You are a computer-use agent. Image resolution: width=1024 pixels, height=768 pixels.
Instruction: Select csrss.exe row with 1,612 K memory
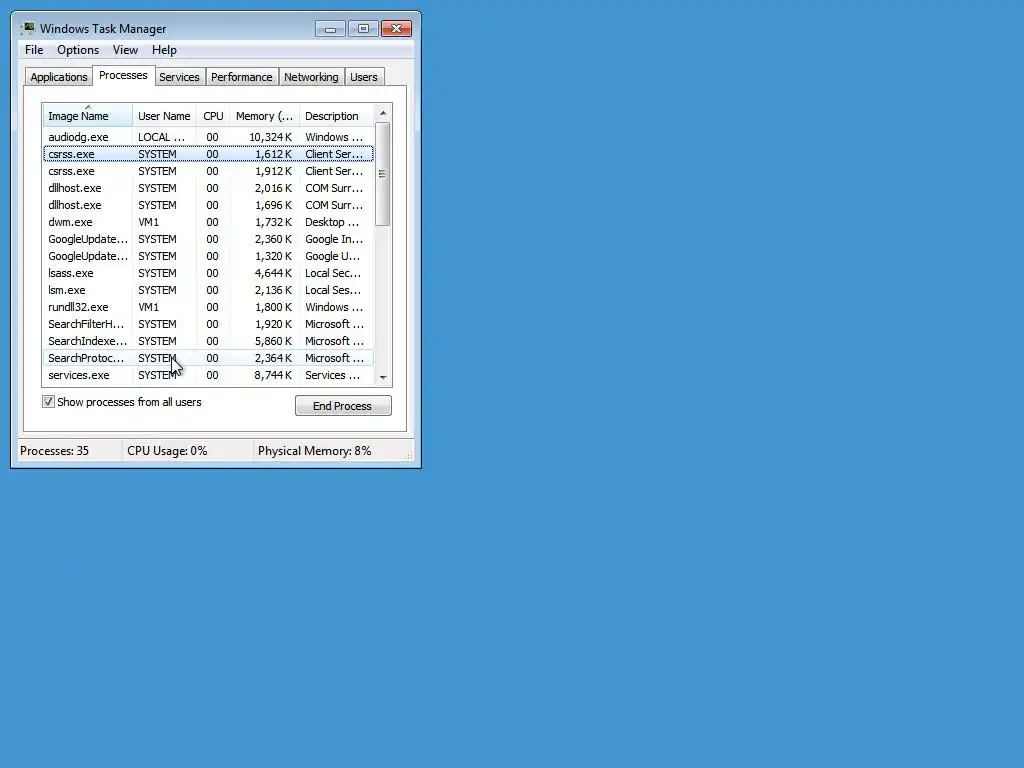tap(208, 154)
